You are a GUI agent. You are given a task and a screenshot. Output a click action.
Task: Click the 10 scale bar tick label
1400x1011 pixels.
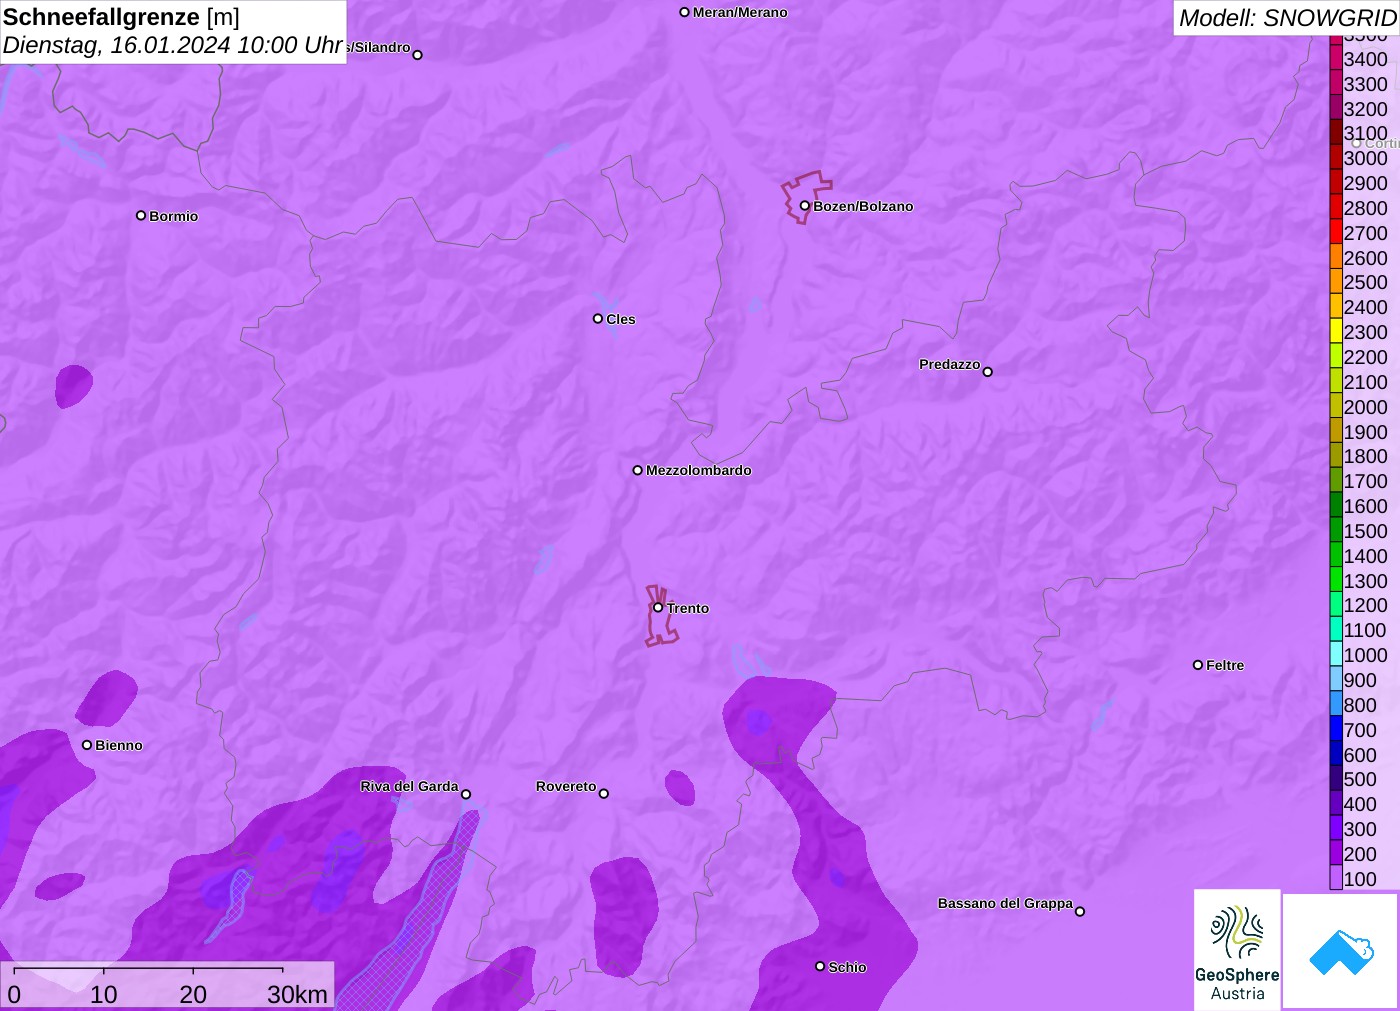(104, 994)
